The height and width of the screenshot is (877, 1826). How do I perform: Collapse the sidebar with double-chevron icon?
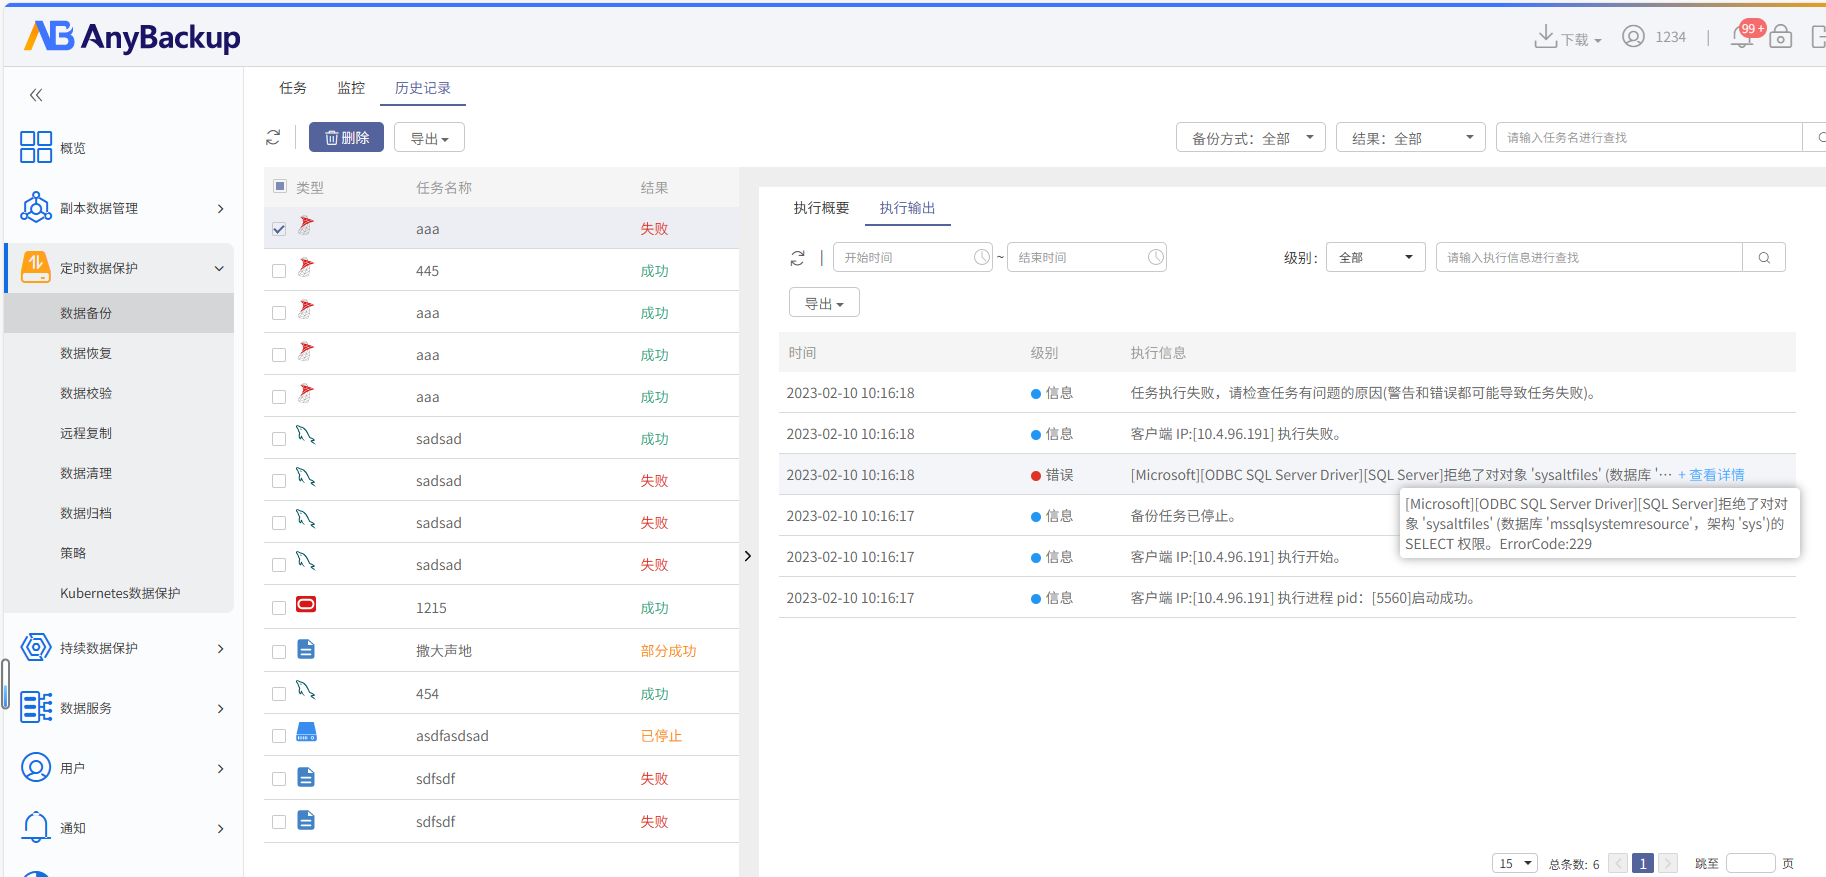(x=36, y=95)
